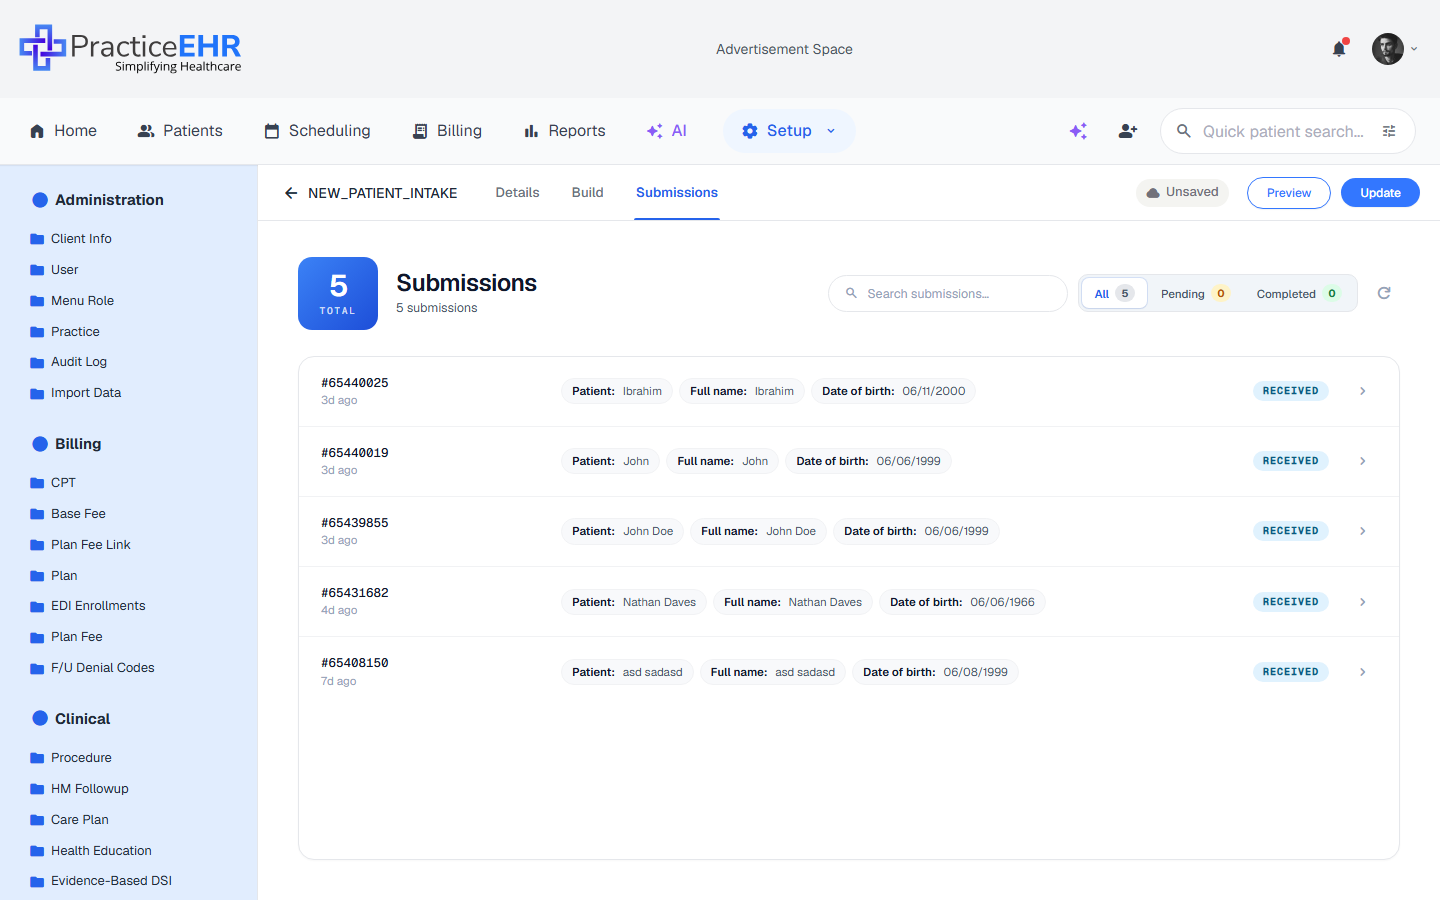Viewport: 1440px width, 900px height.
Task: Open the Menu Role folder
Action: tap(72, 301)
